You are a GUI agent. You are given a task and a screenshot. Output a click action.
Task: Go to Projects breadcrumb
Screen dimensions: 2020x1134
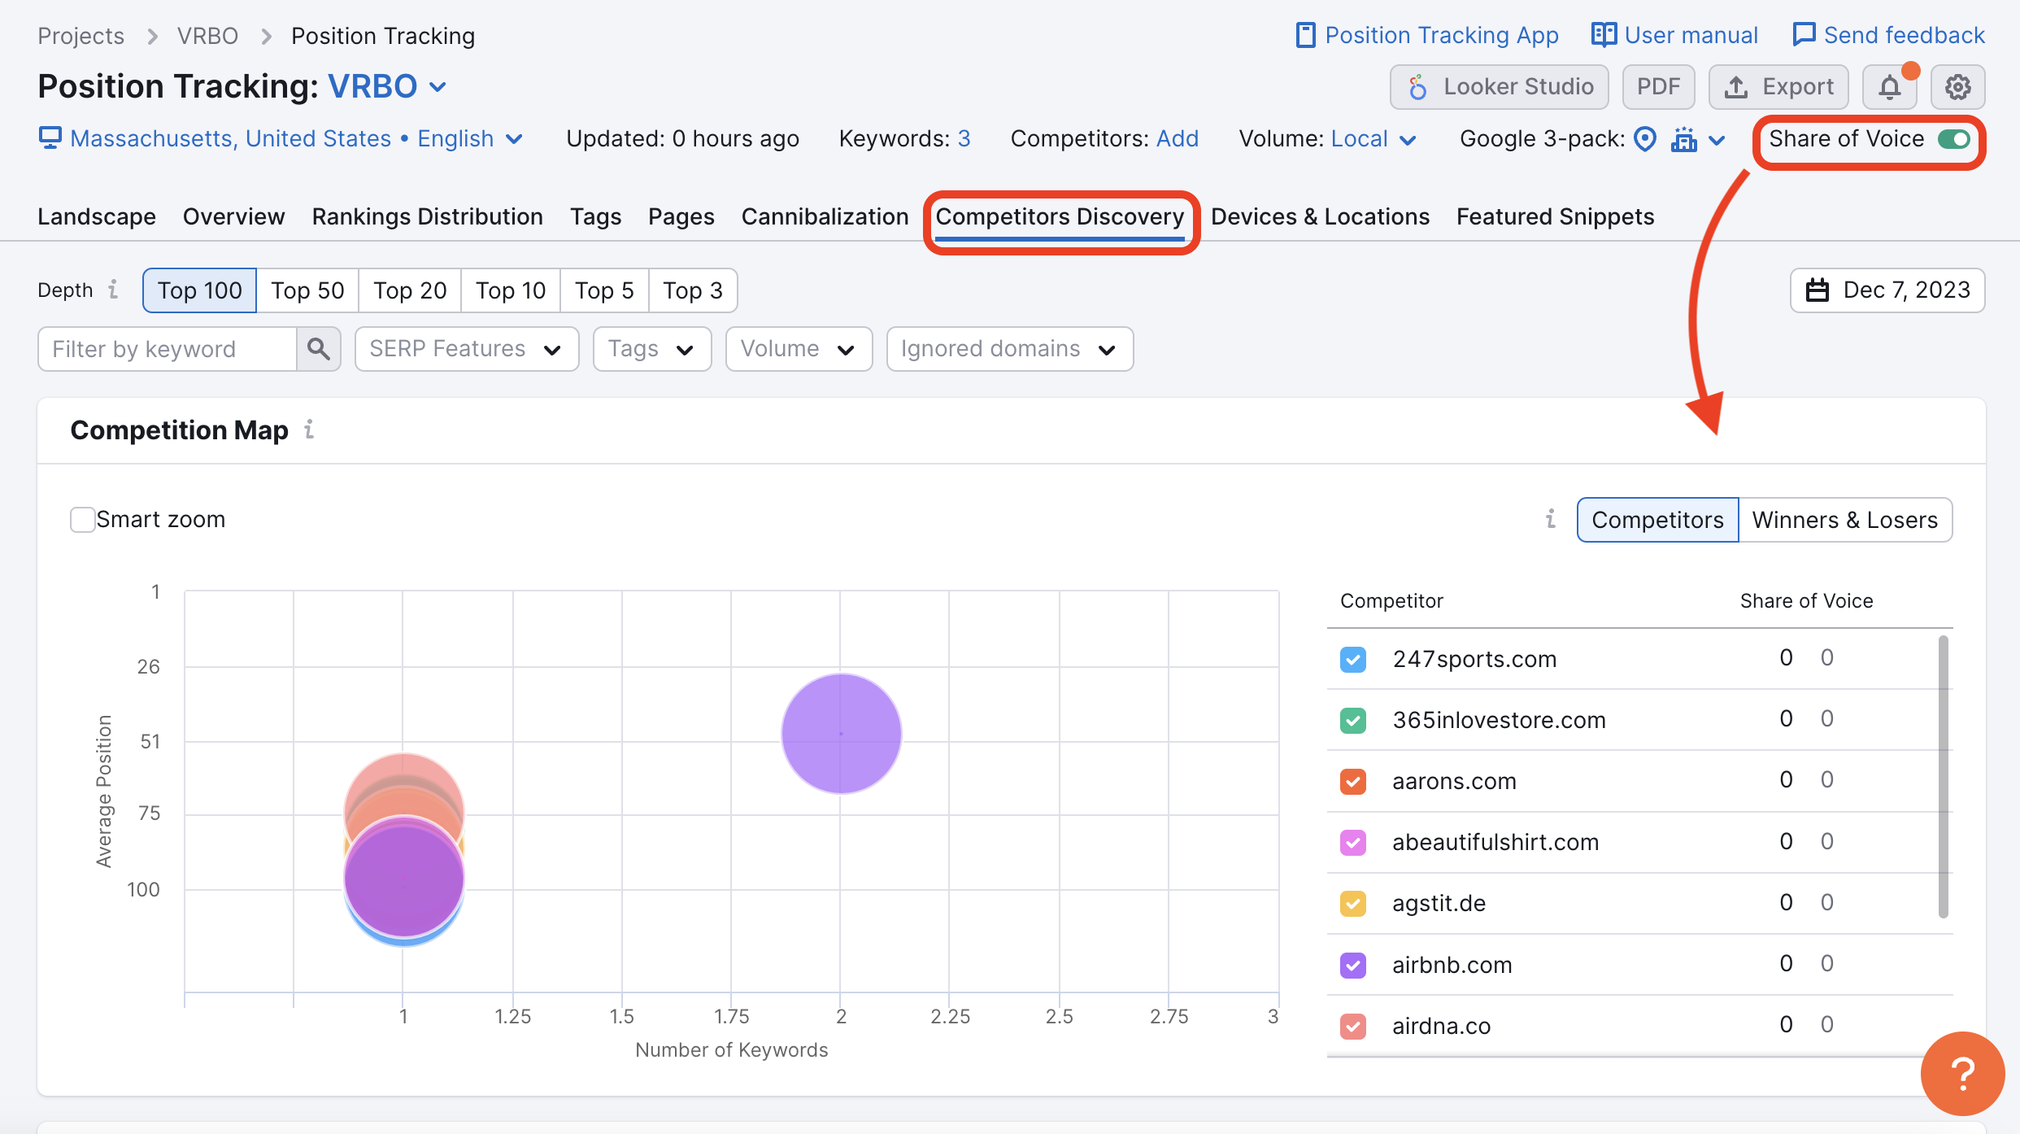81,36
